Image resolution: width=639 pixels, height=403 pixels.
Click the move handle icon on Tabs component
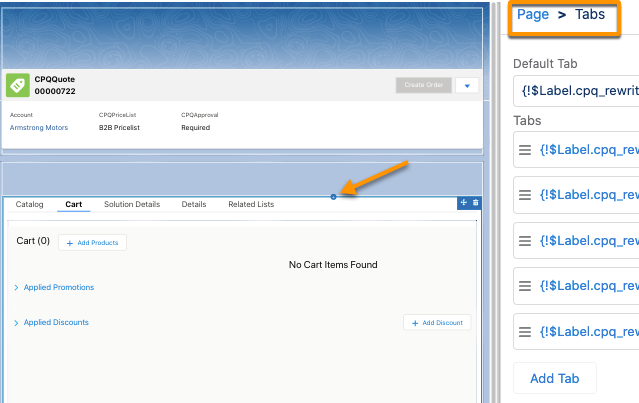(x=463, y=203)
